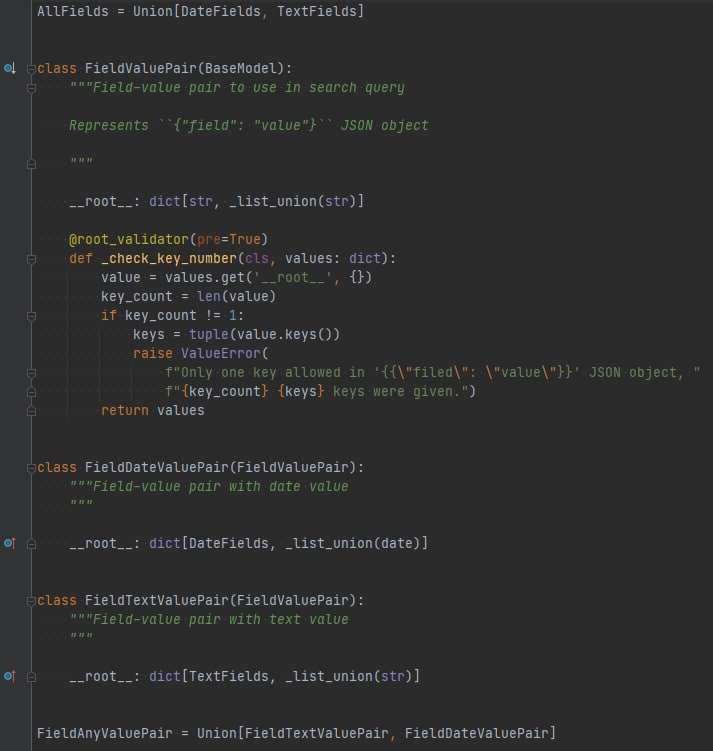The image size is (713, 751).
Task: Collapse the class FieldDateValuePair block
Action: point(32,468)
